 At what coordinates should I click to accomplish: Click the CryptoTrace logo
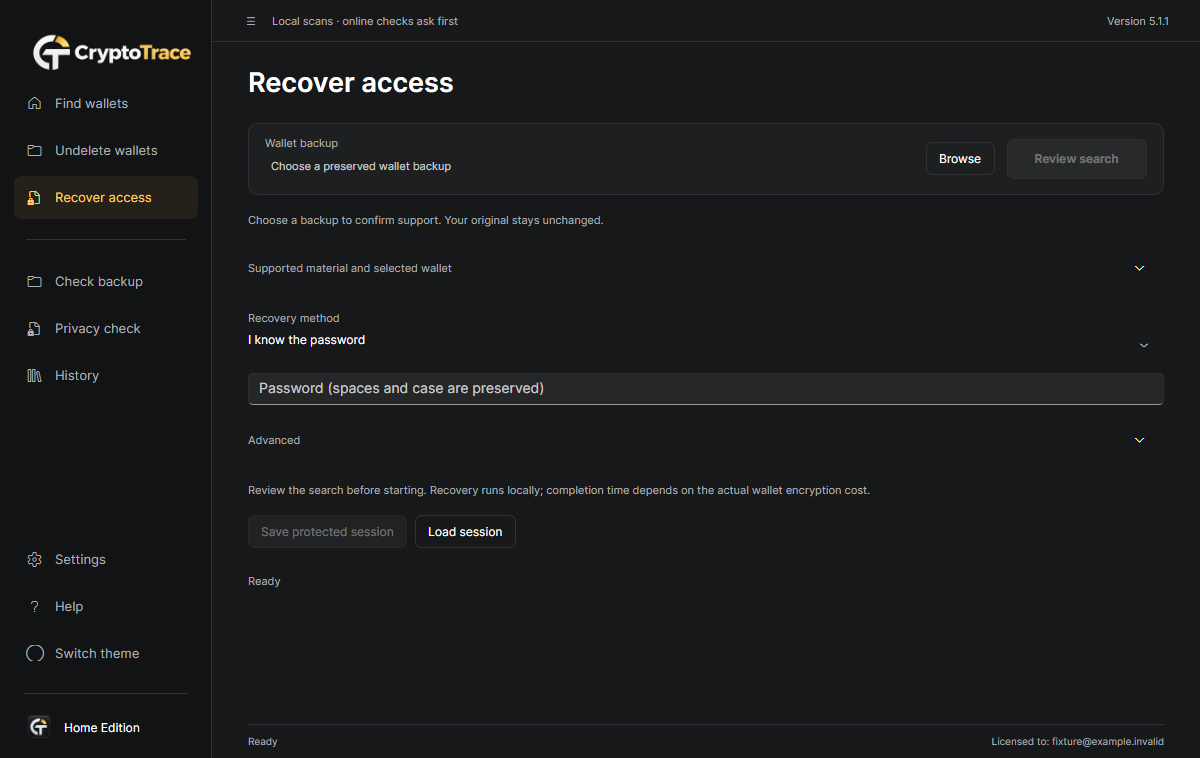(x=111, y=52)
